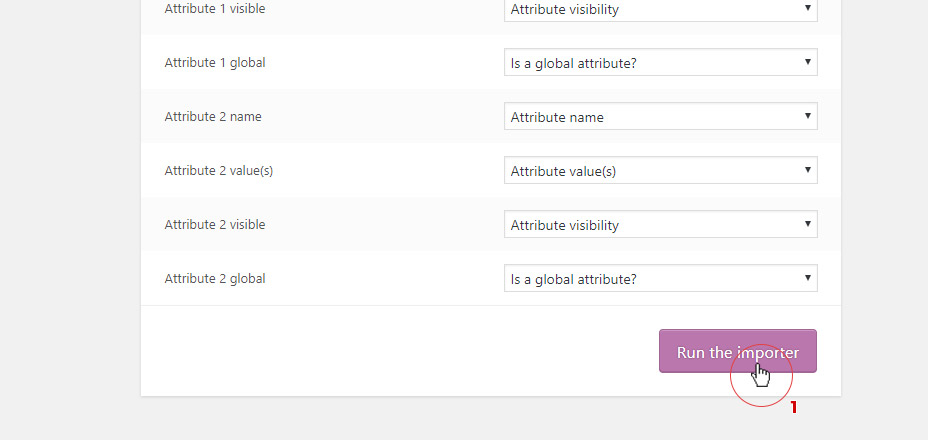Viewport: 928px width, 440px height.
Task: Click the red step number 1 marker
Action: 794,408
